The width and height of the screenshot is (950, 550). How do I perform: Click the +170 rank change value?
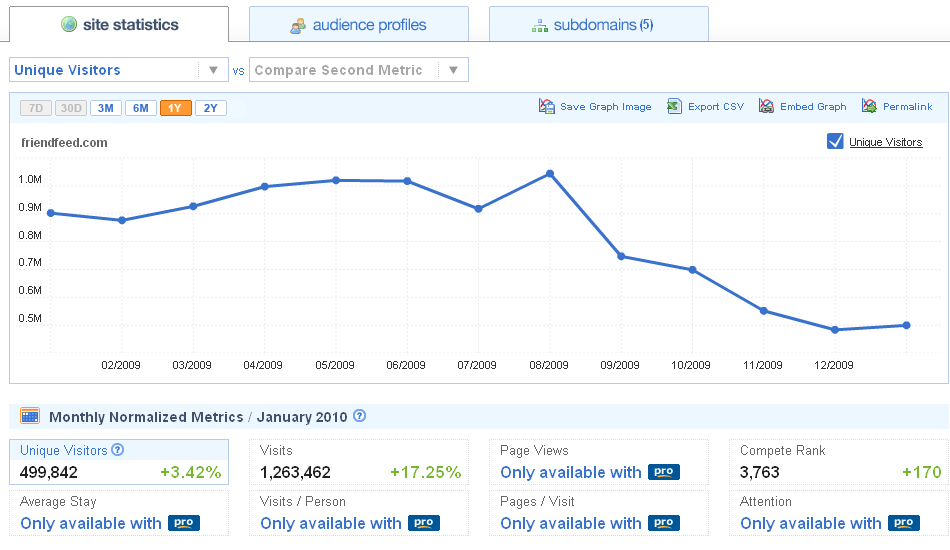pyautogui.click(x=922, y=472)
